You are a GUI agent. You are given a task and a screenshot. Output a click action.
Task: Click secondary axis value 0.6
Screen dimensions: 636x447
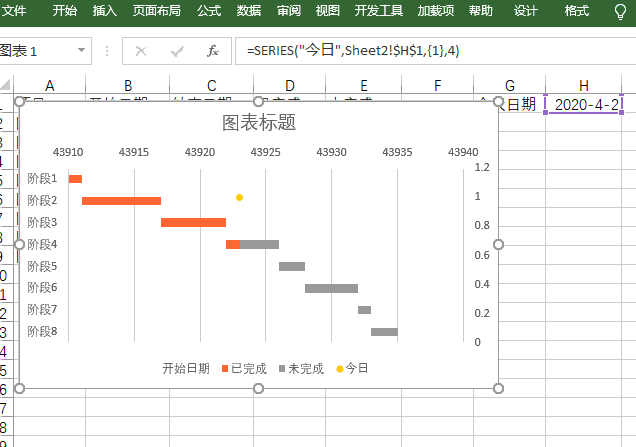coord(482,255)
